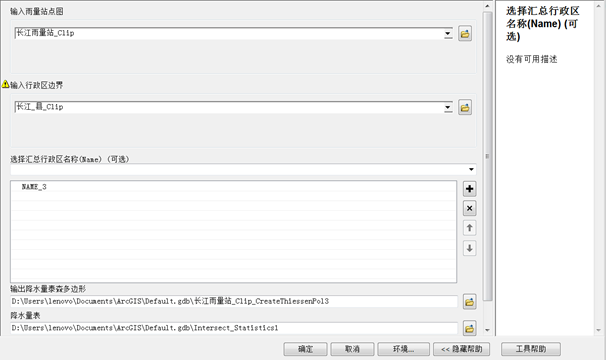Browse for output Thiessen polygon location

470,302
